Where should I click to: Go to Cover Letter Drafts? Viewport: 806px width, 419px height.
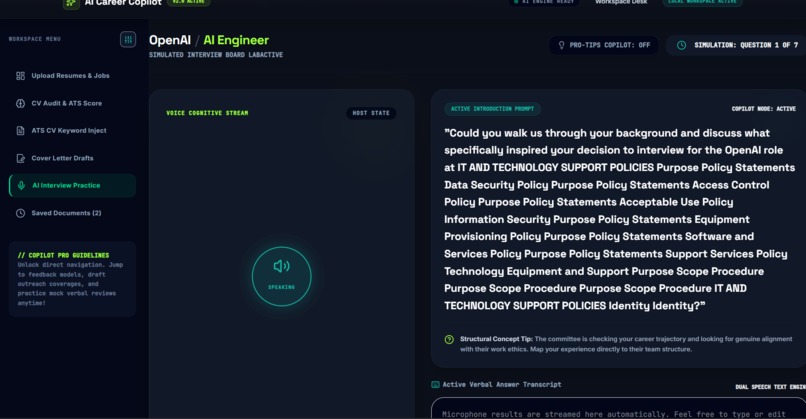click(72, 158)
